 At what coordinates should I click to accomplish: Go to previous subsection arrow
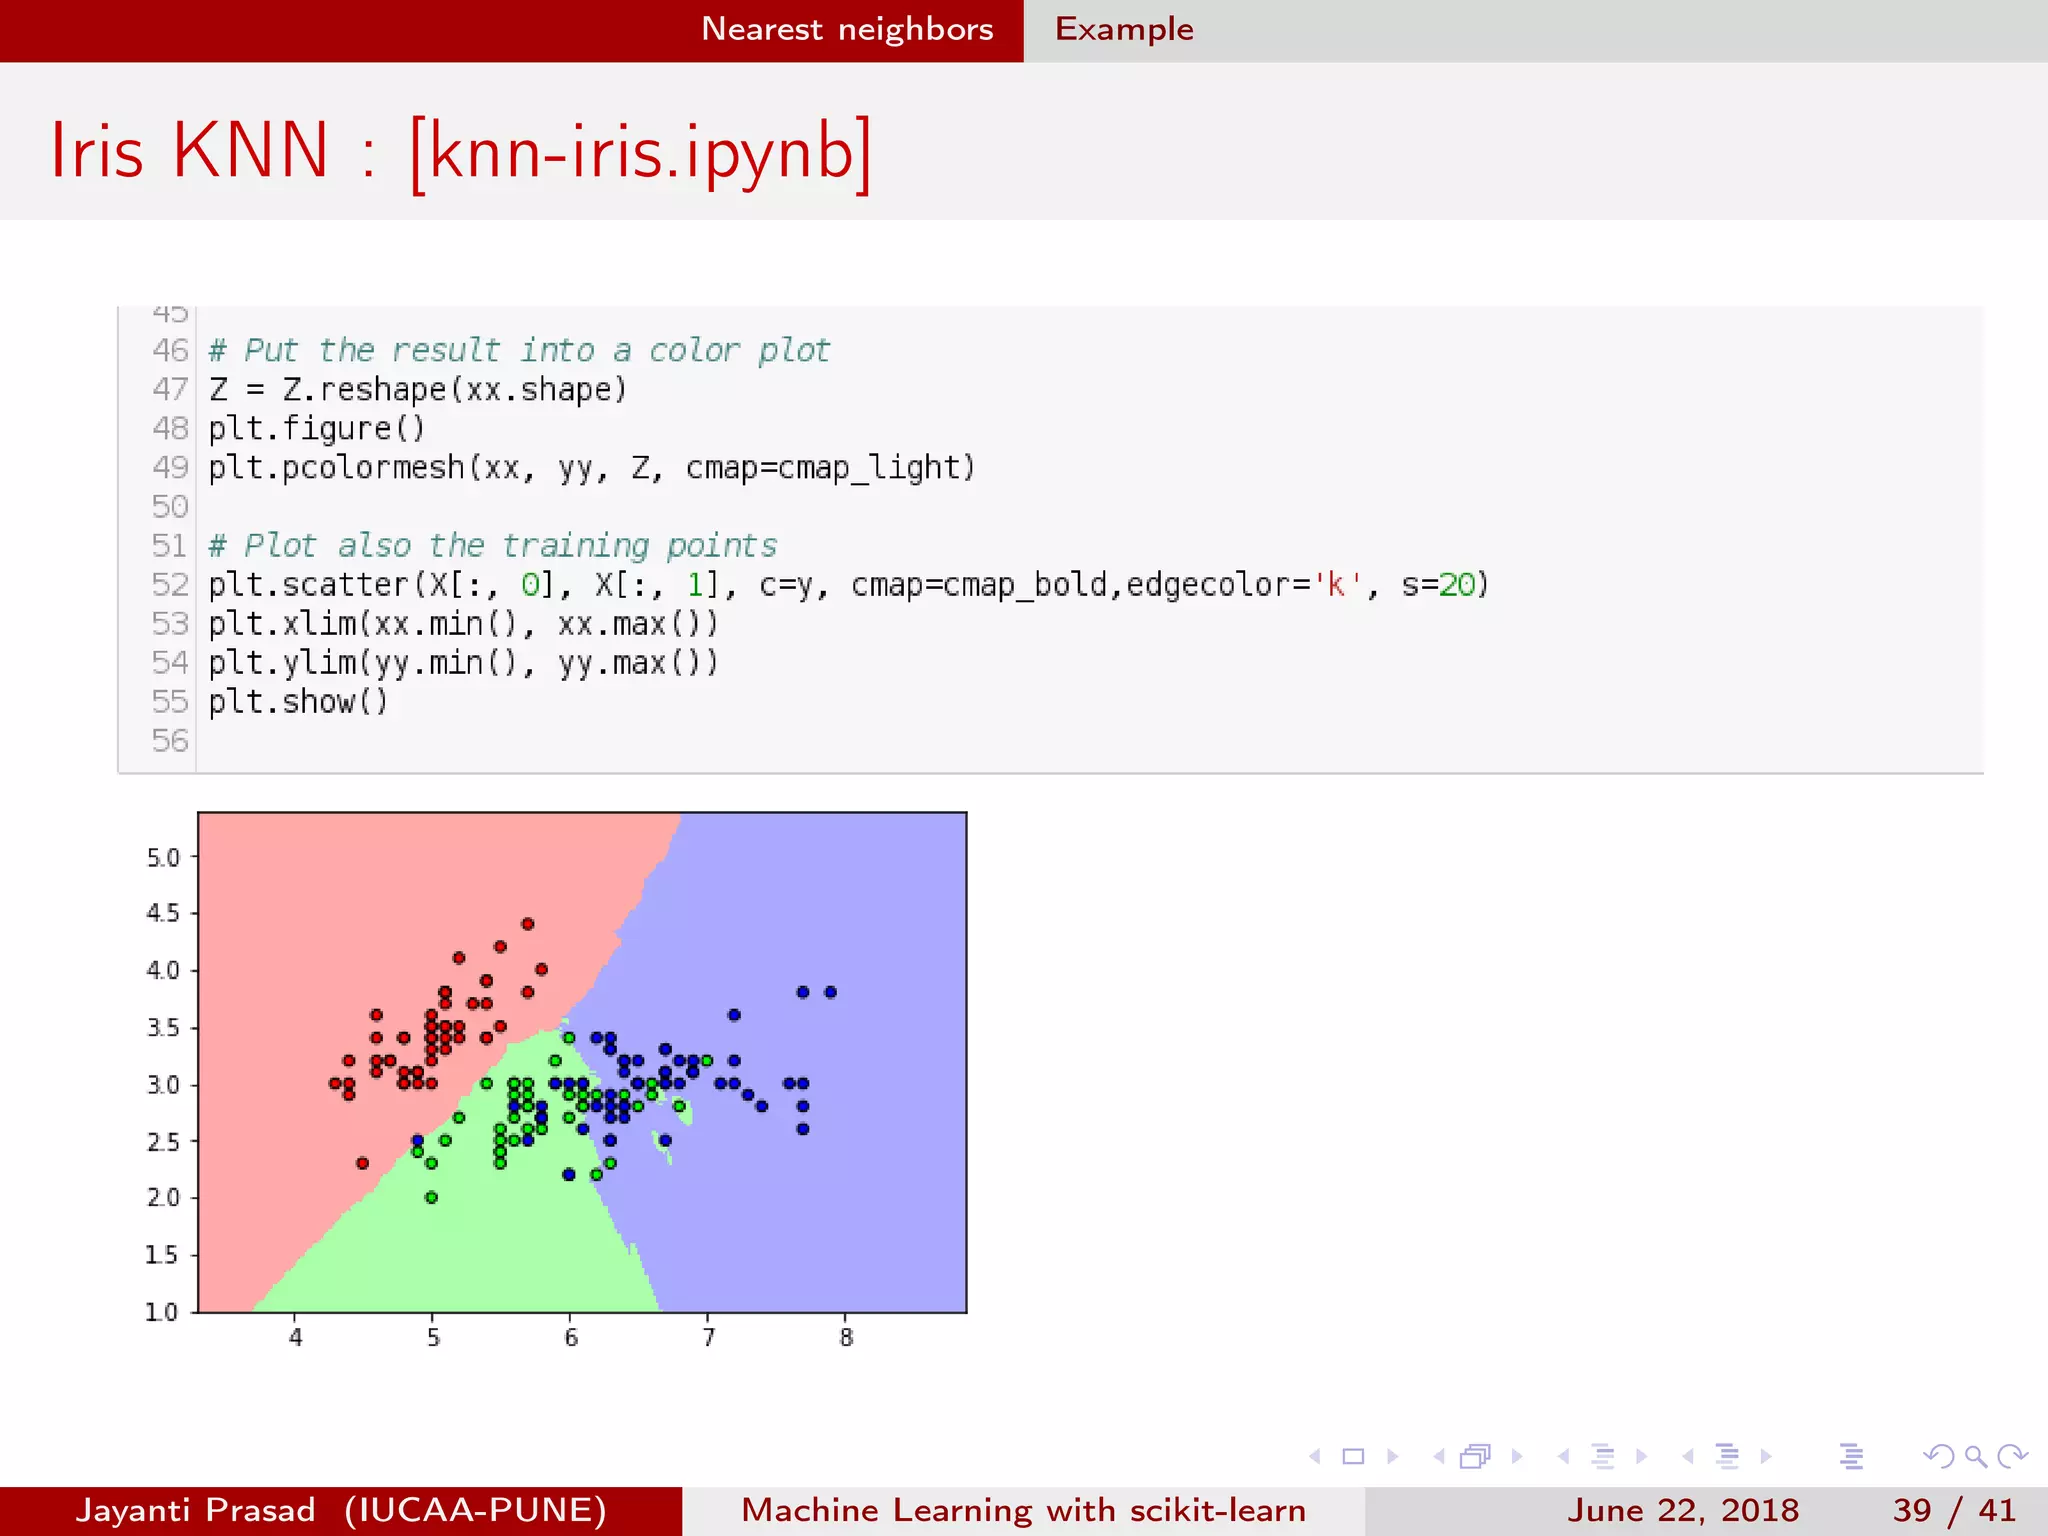click(1563, 1457)
